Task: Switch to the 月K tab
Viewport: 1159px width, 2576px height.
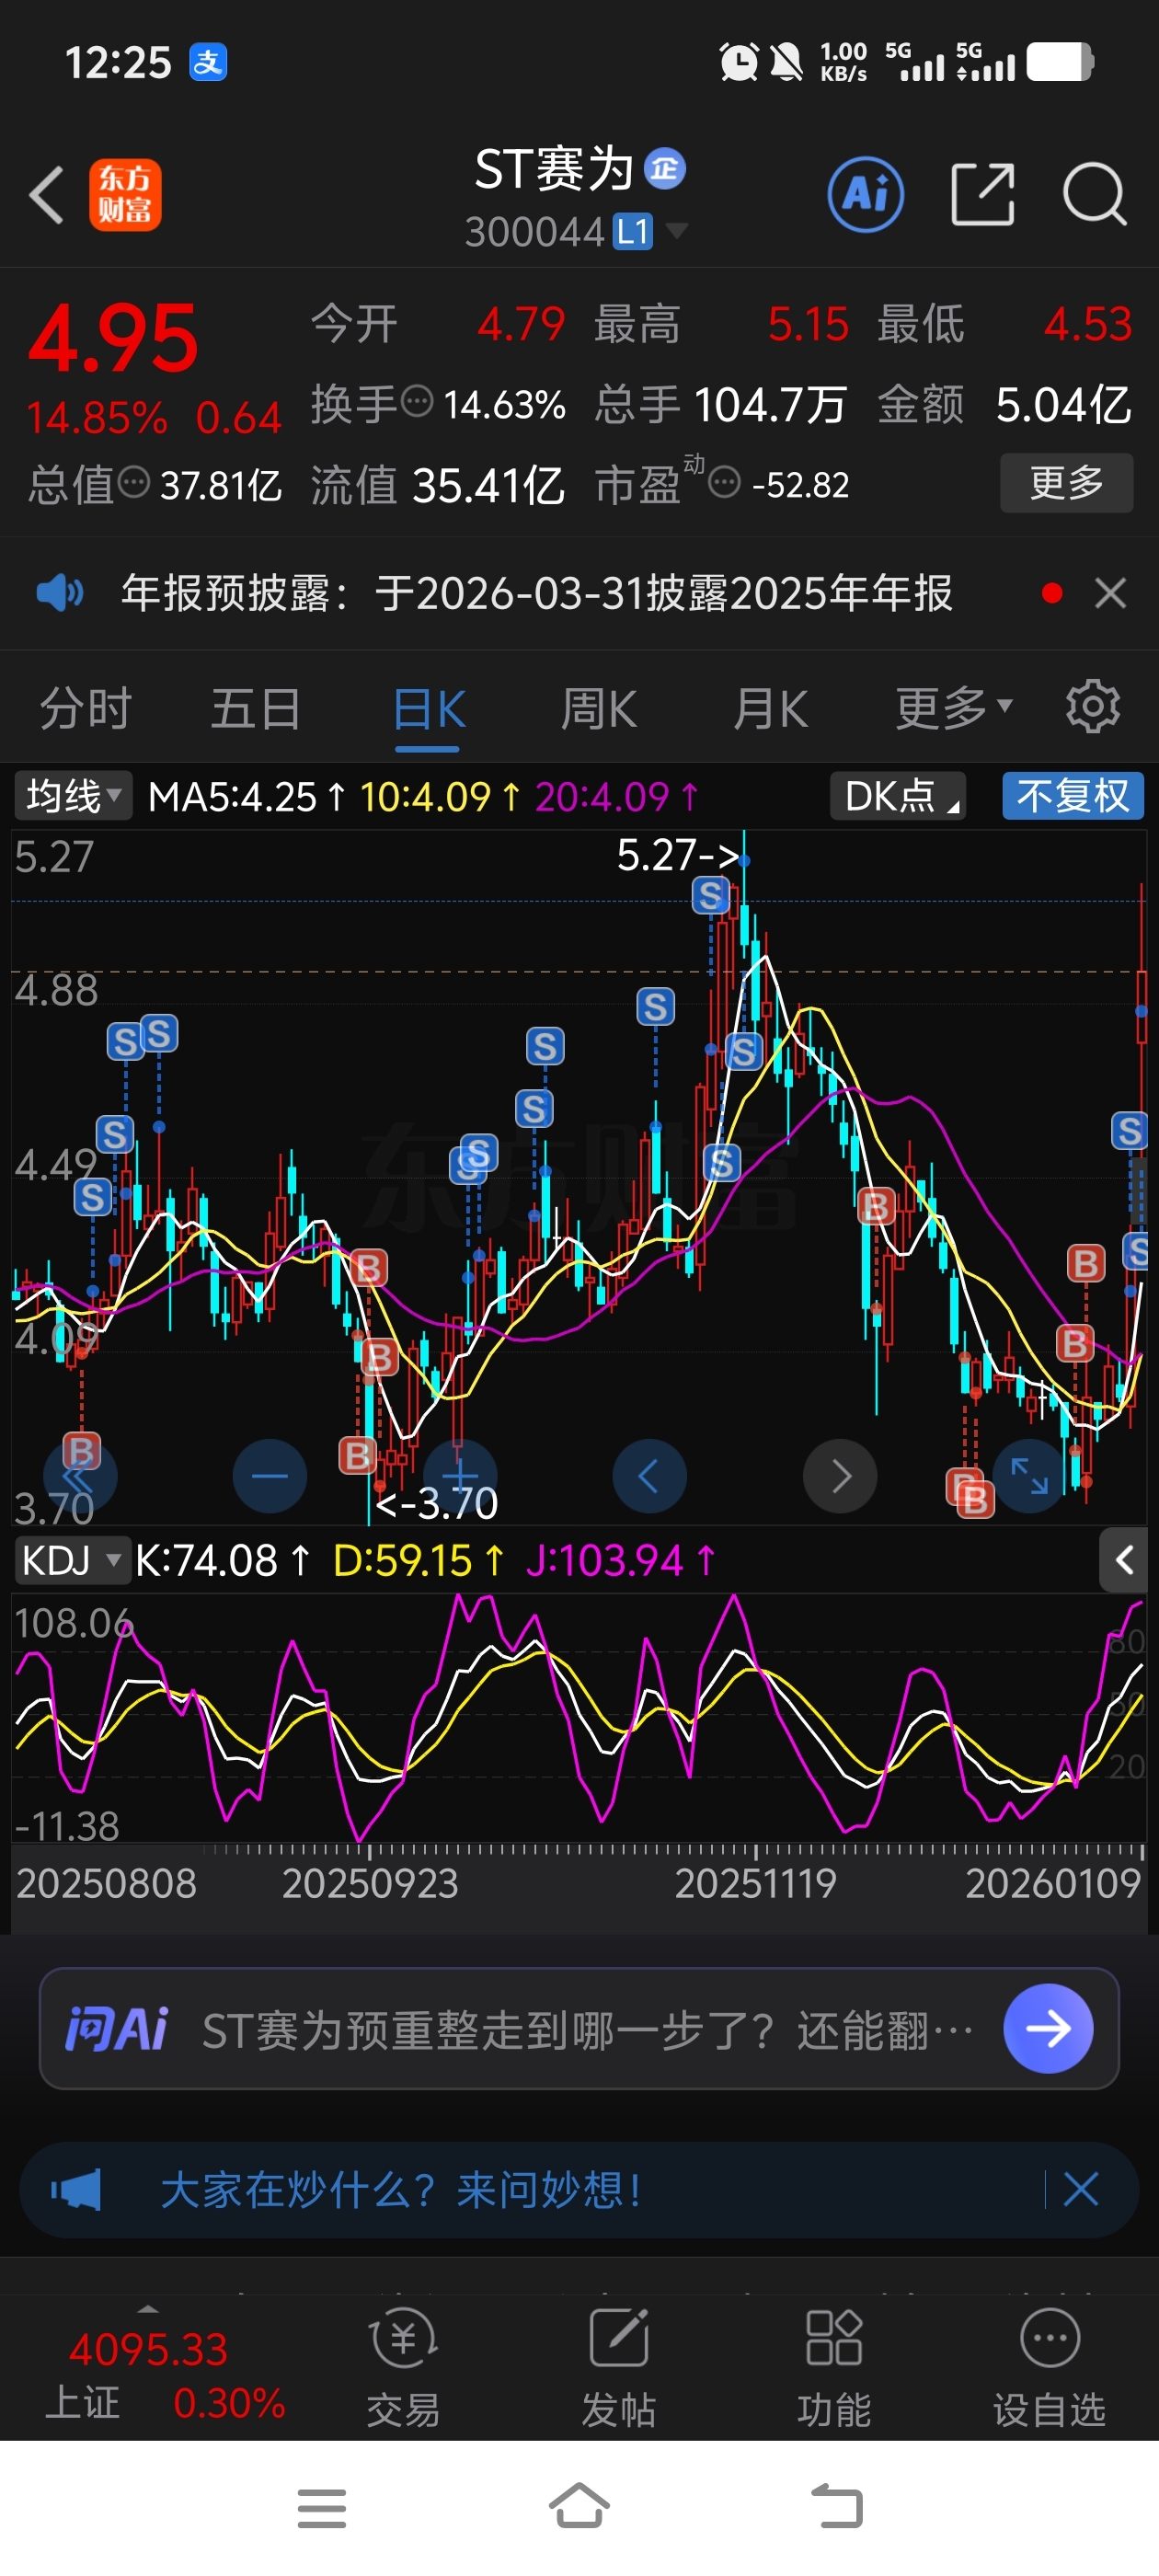Action: point(769,709)
